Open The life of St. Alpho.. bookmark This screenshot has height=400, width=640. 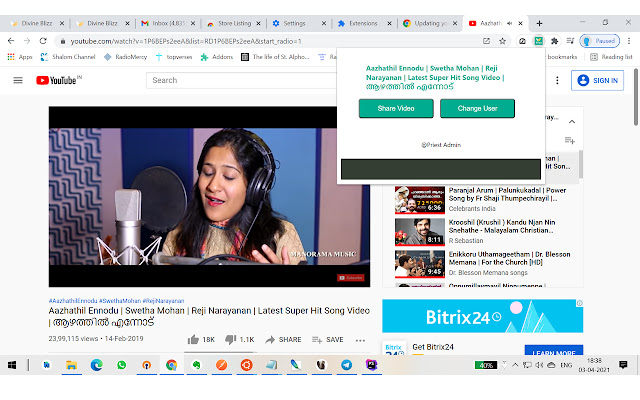(x=275, y=57)
